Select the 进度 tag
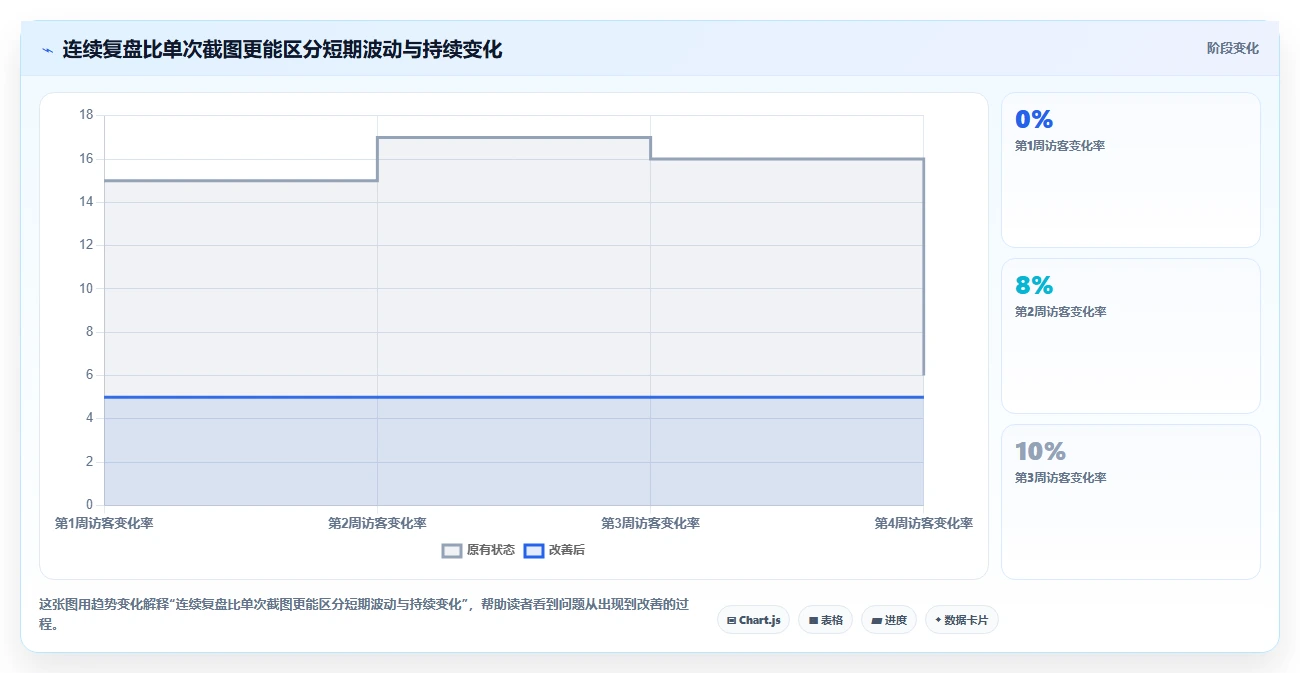 coord(888,620)
